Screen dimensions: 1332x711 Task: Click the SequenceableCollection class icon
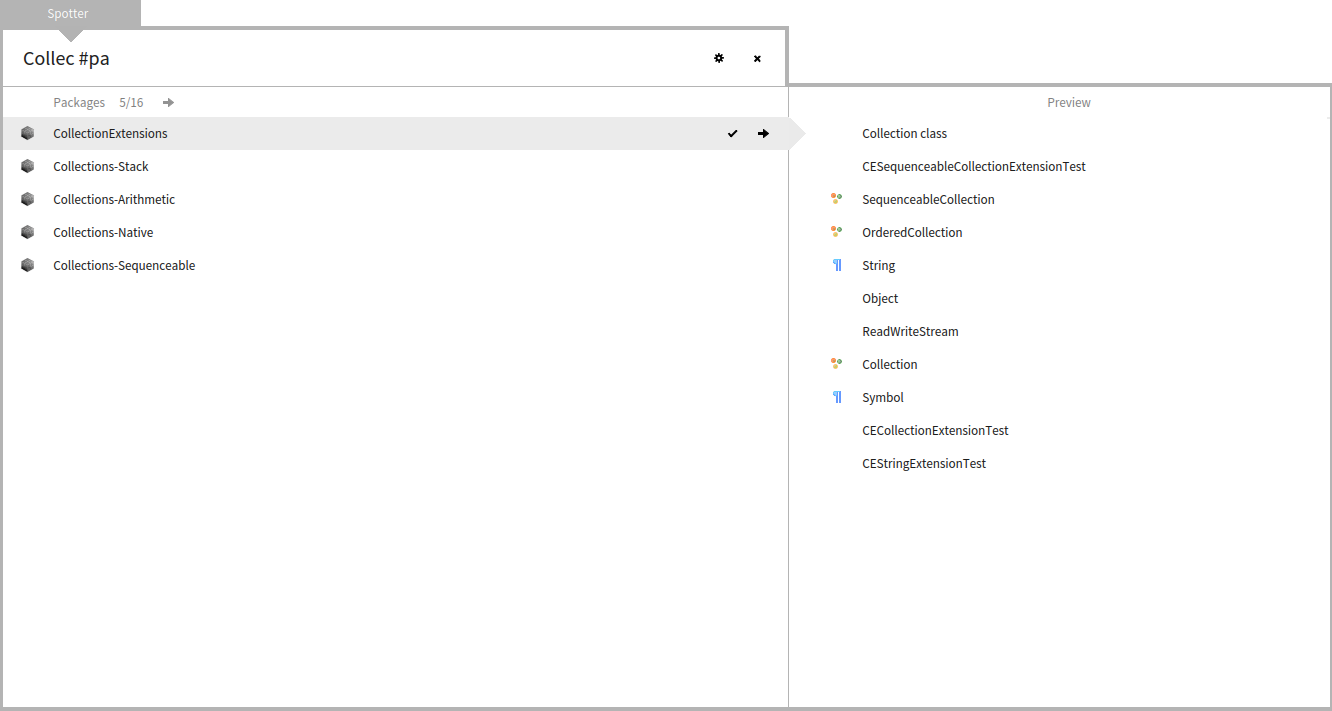(837, 199)
